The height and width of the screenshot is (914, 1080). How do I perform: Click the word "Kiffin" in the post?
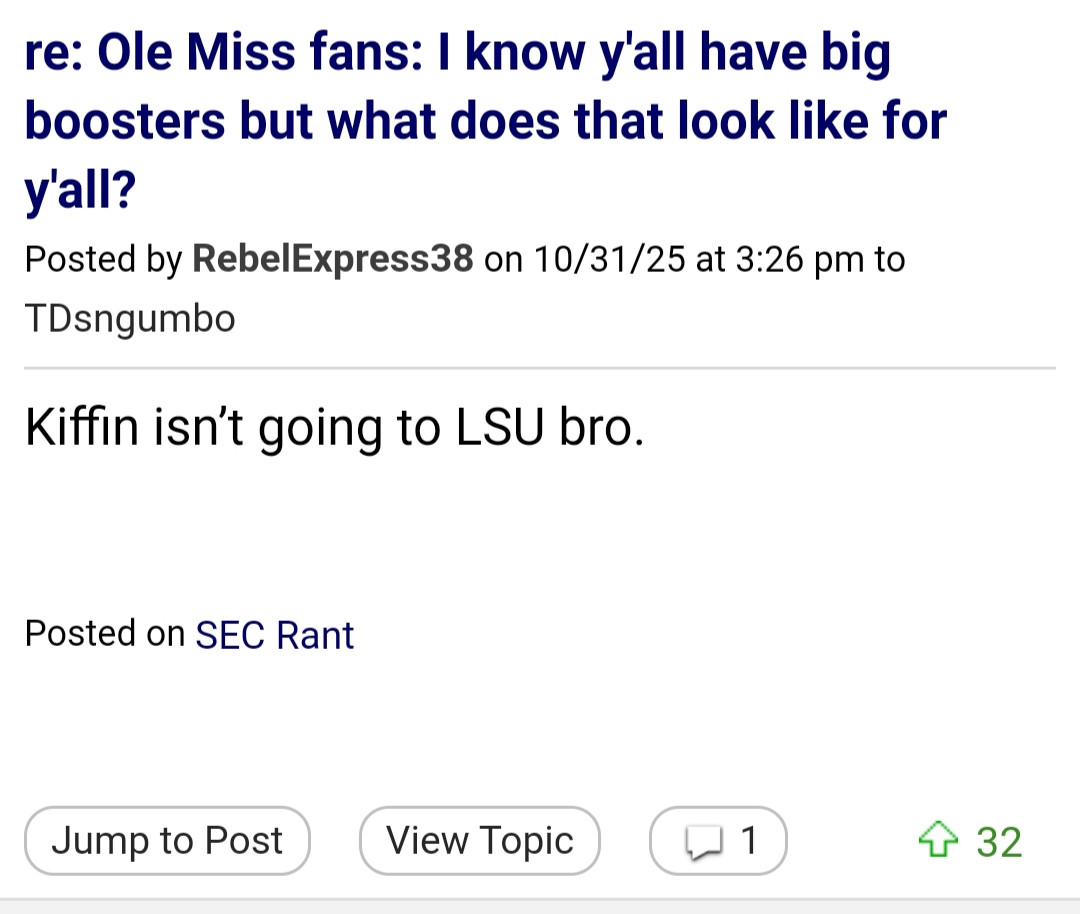pos(83,427)
